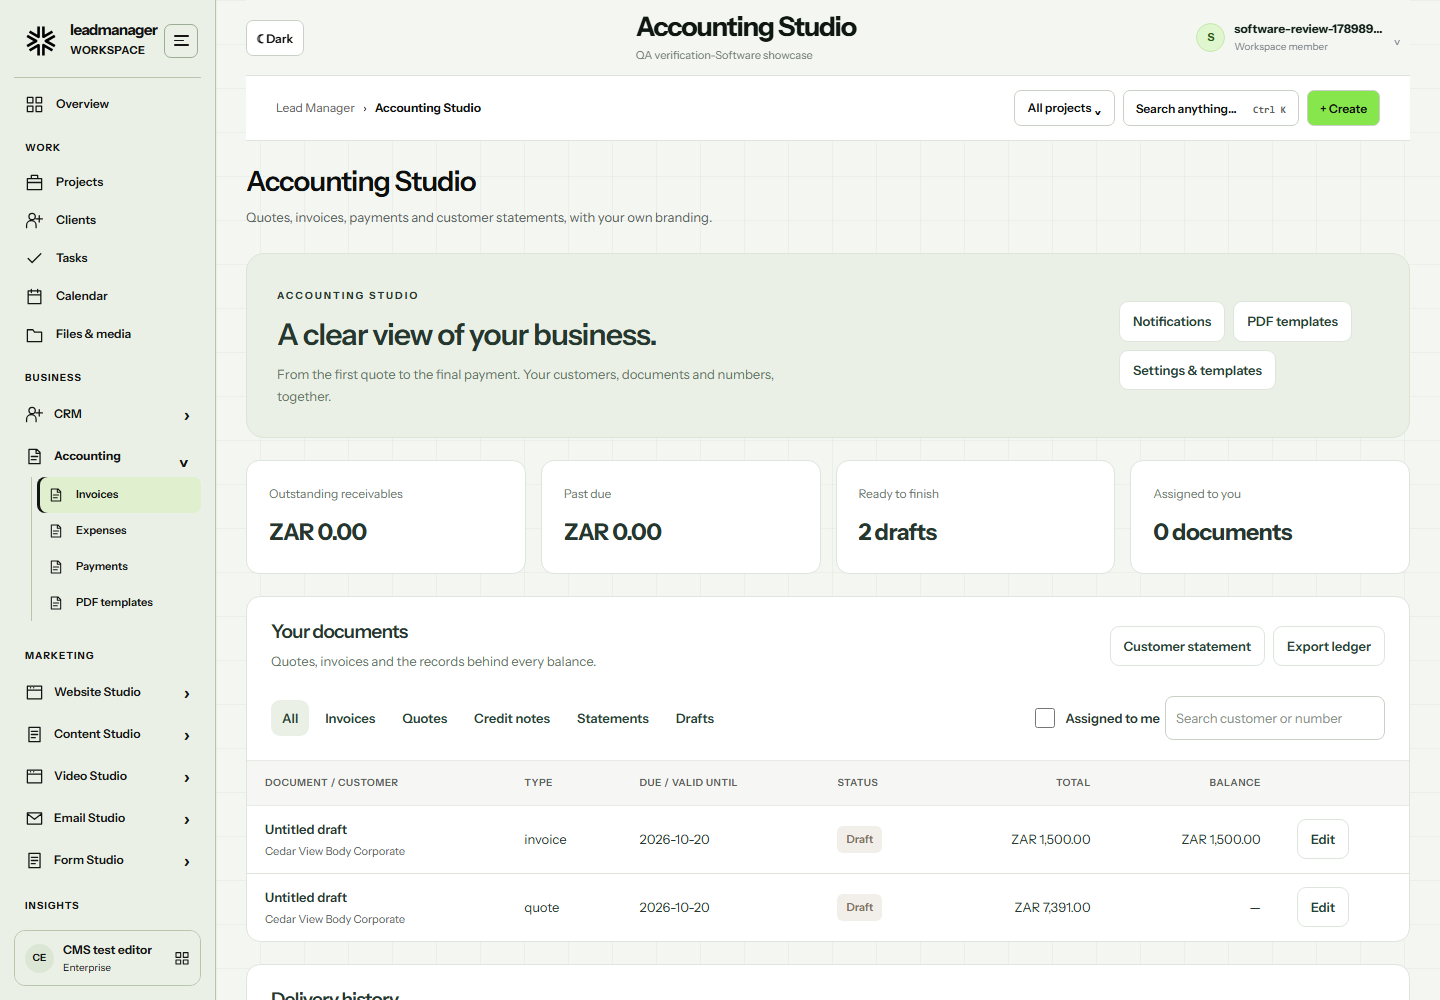
Task: Tick the Assigned to me checkbox
Action: coord(1045,718)
